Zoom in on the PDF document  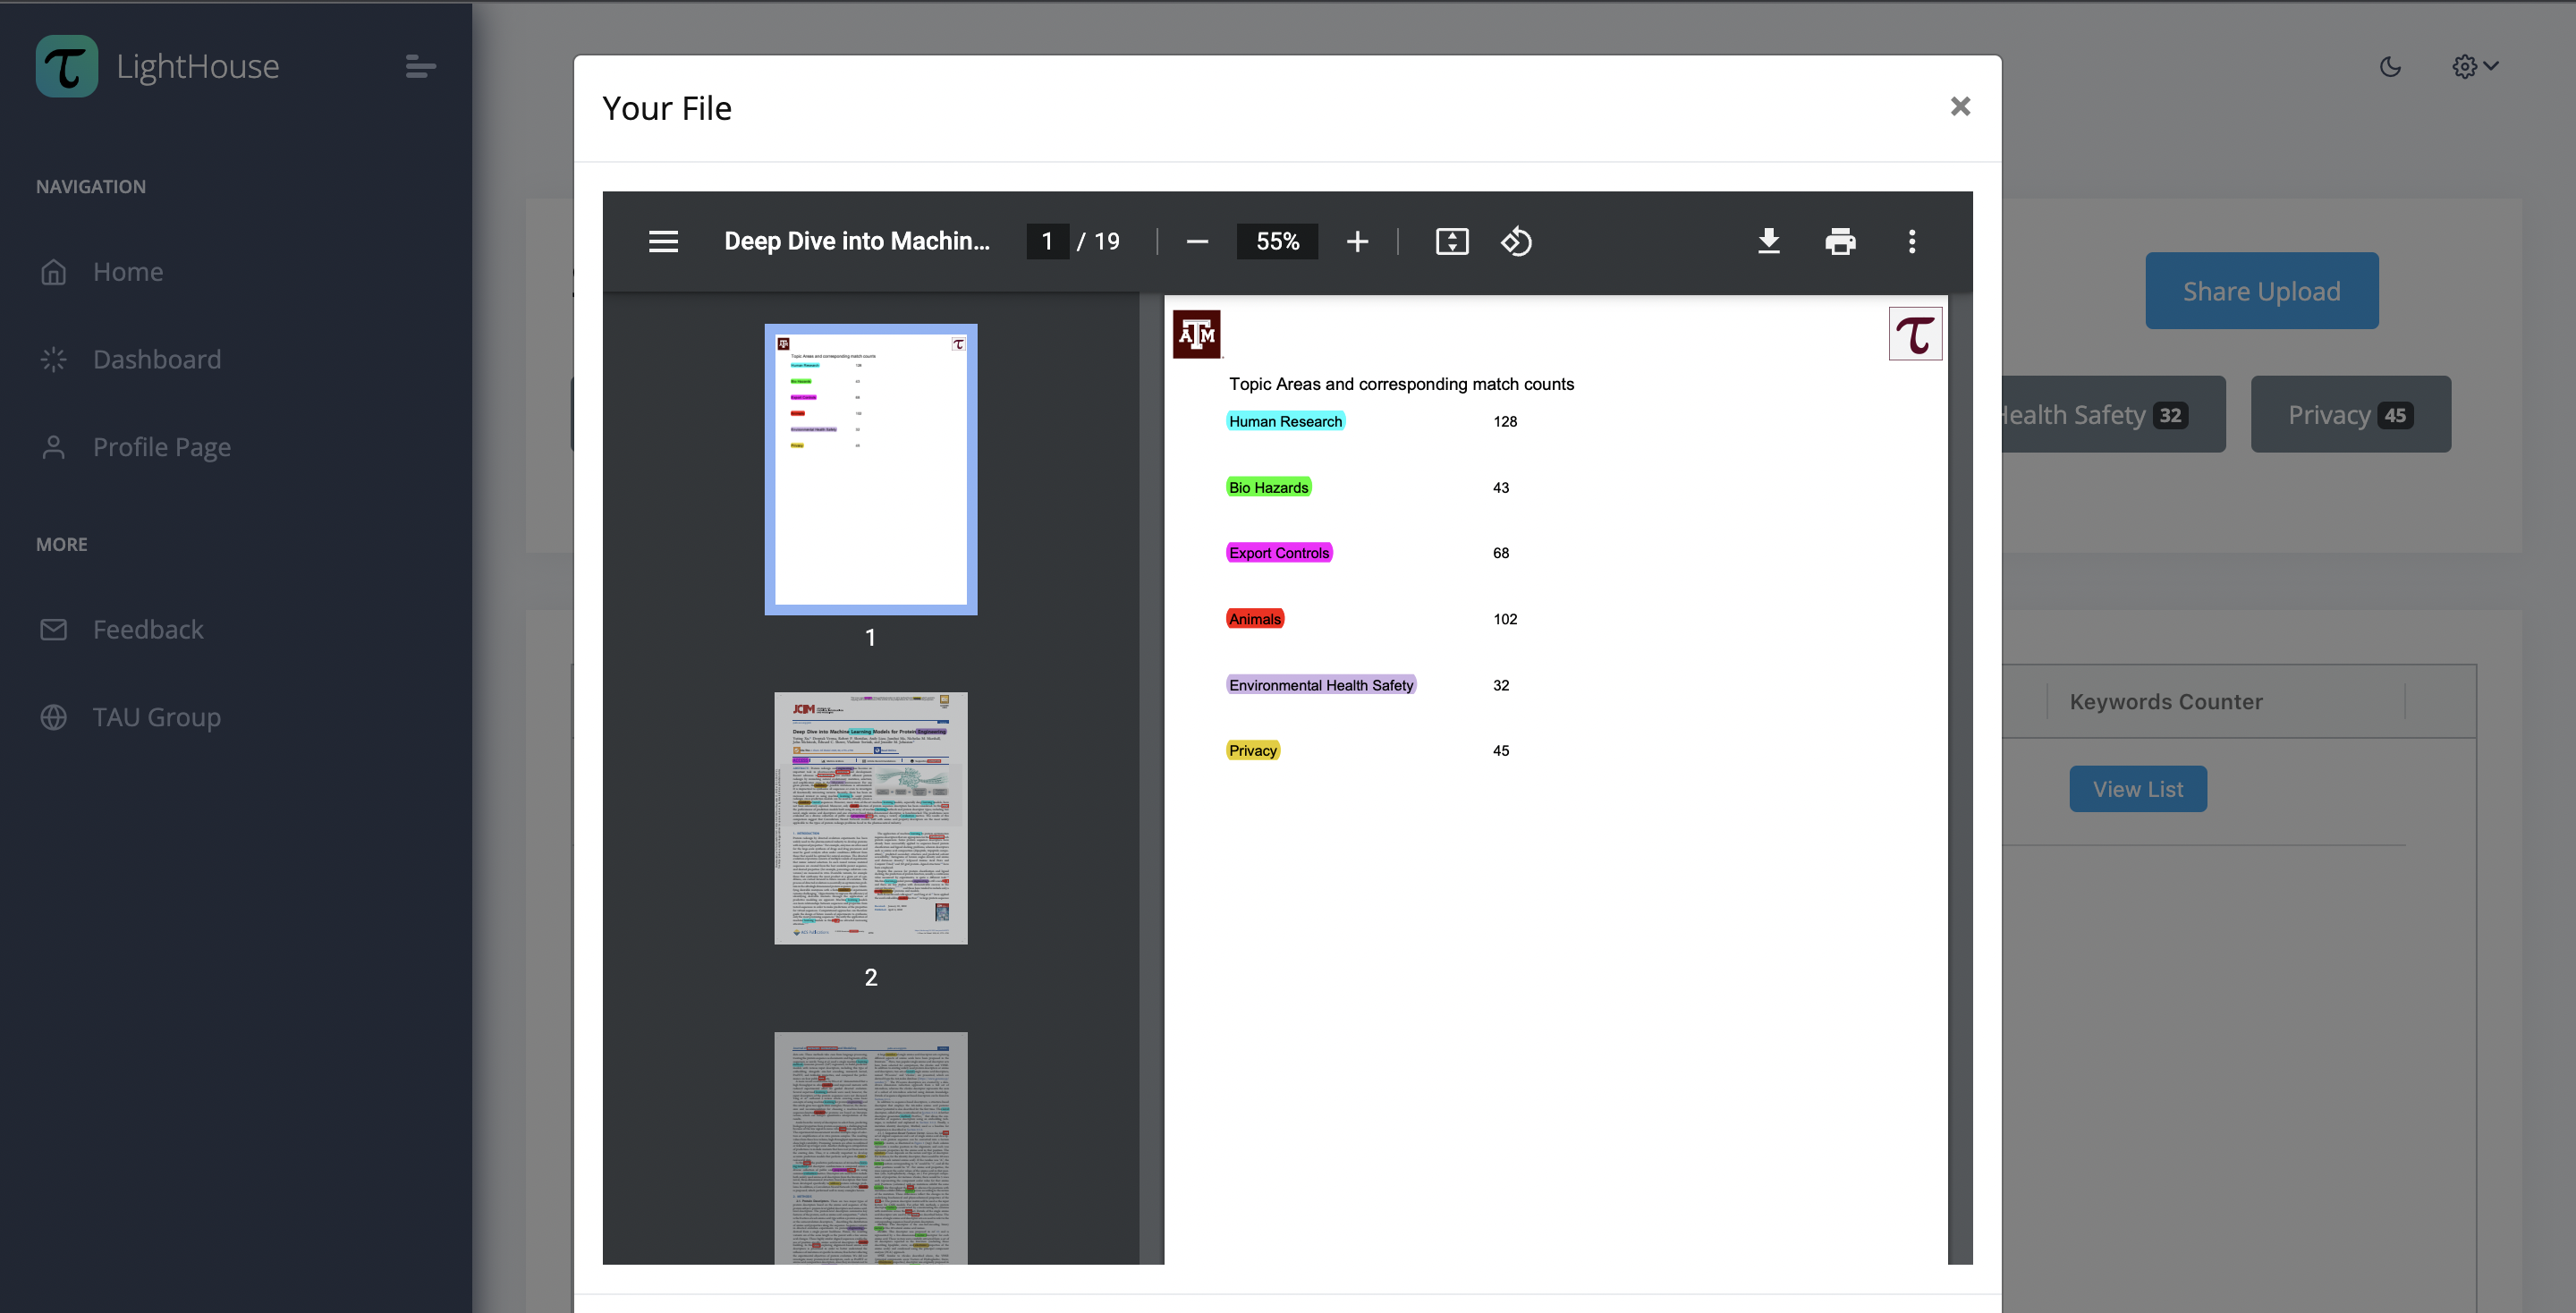pyautogui.click(x=1357, y=242)
